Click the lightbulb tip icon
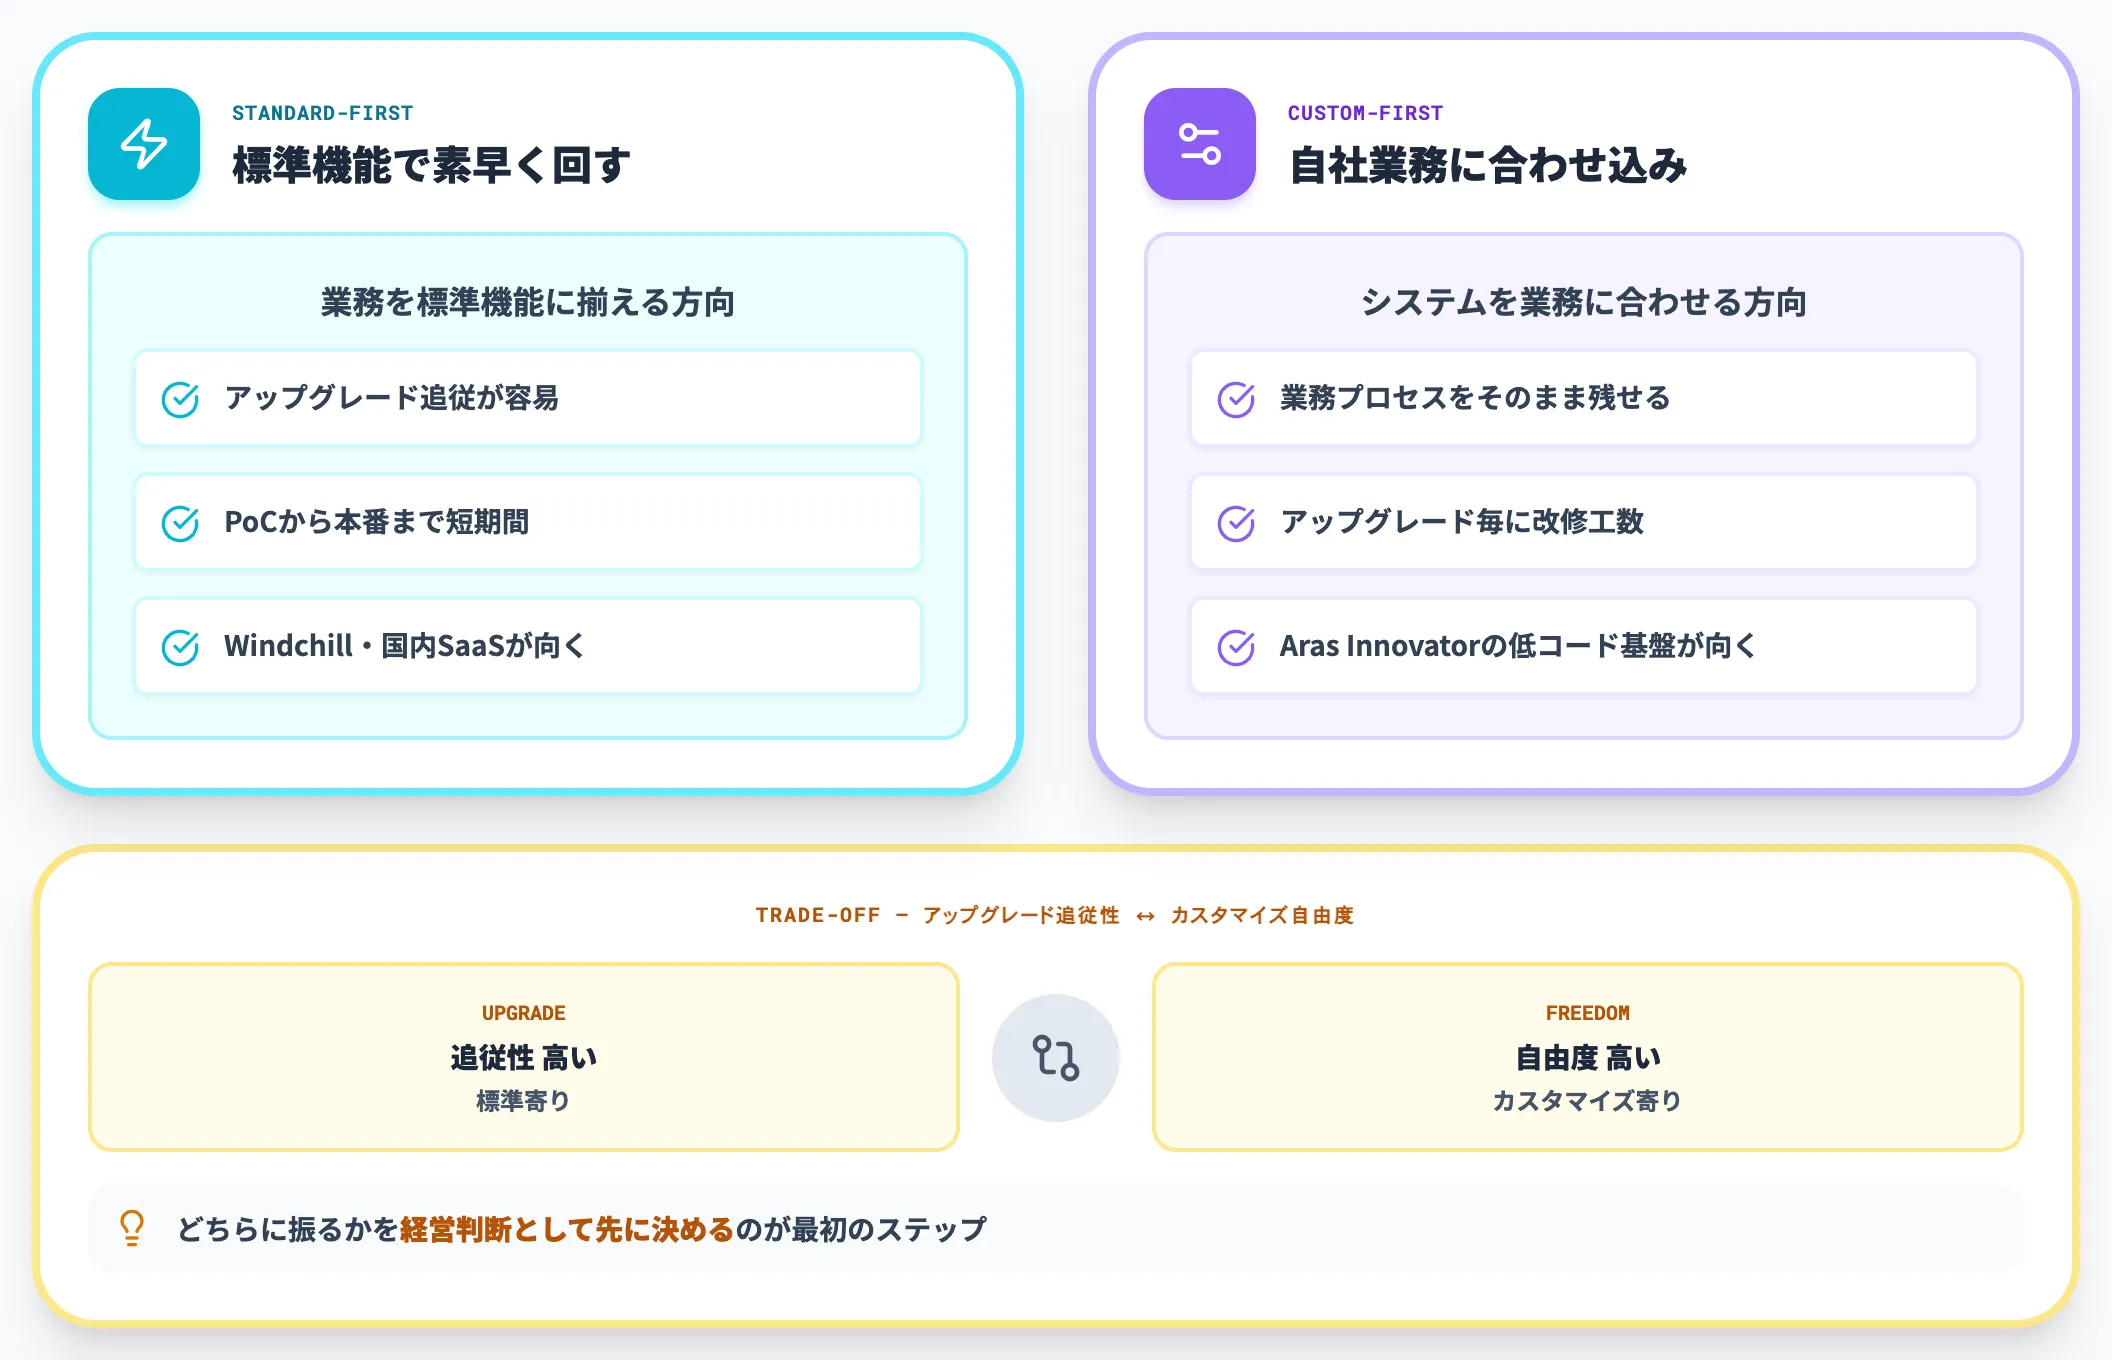 click(x=132, y=1228)
